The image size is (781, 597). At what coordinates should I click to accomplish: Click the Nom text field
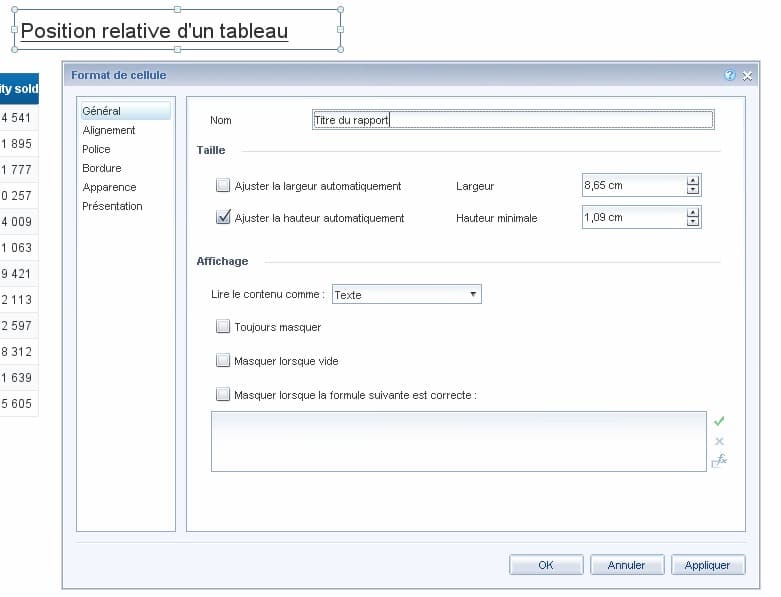513,120
